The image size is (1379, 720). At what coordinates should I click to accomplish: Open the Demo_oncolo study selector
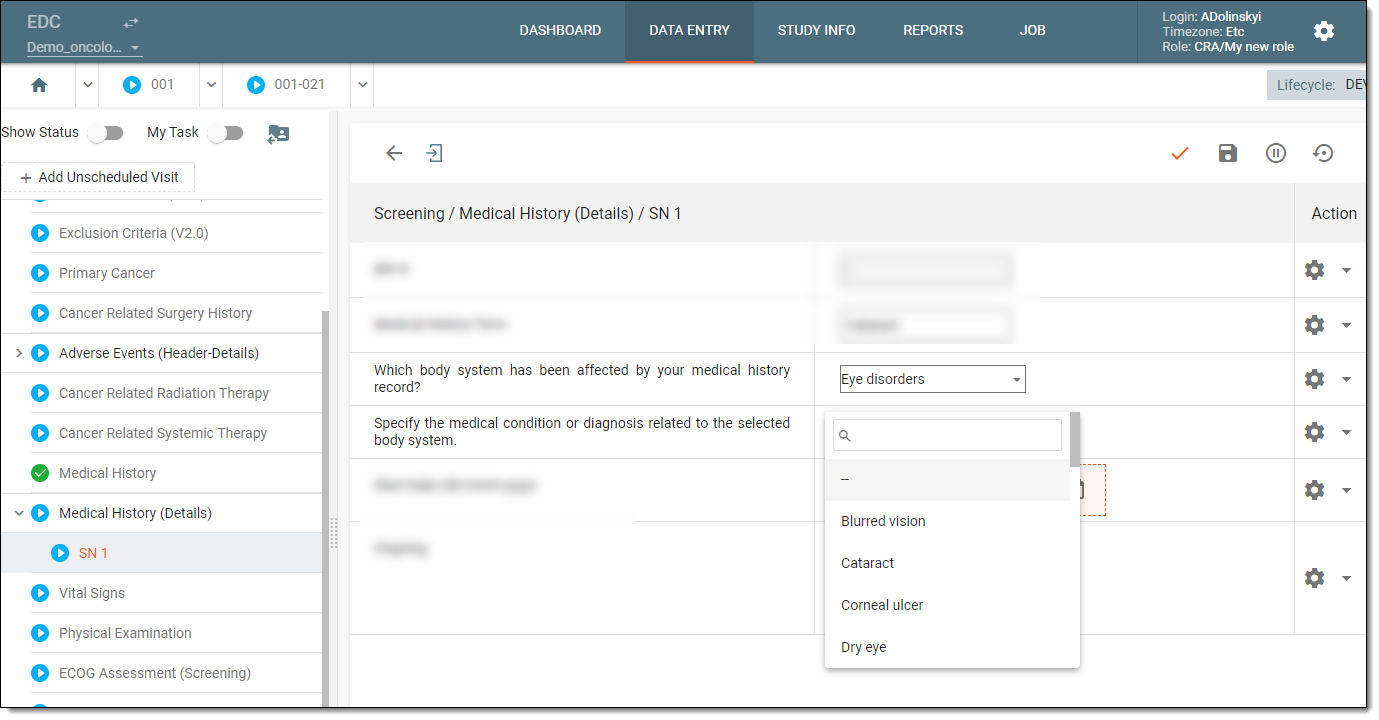84,47
